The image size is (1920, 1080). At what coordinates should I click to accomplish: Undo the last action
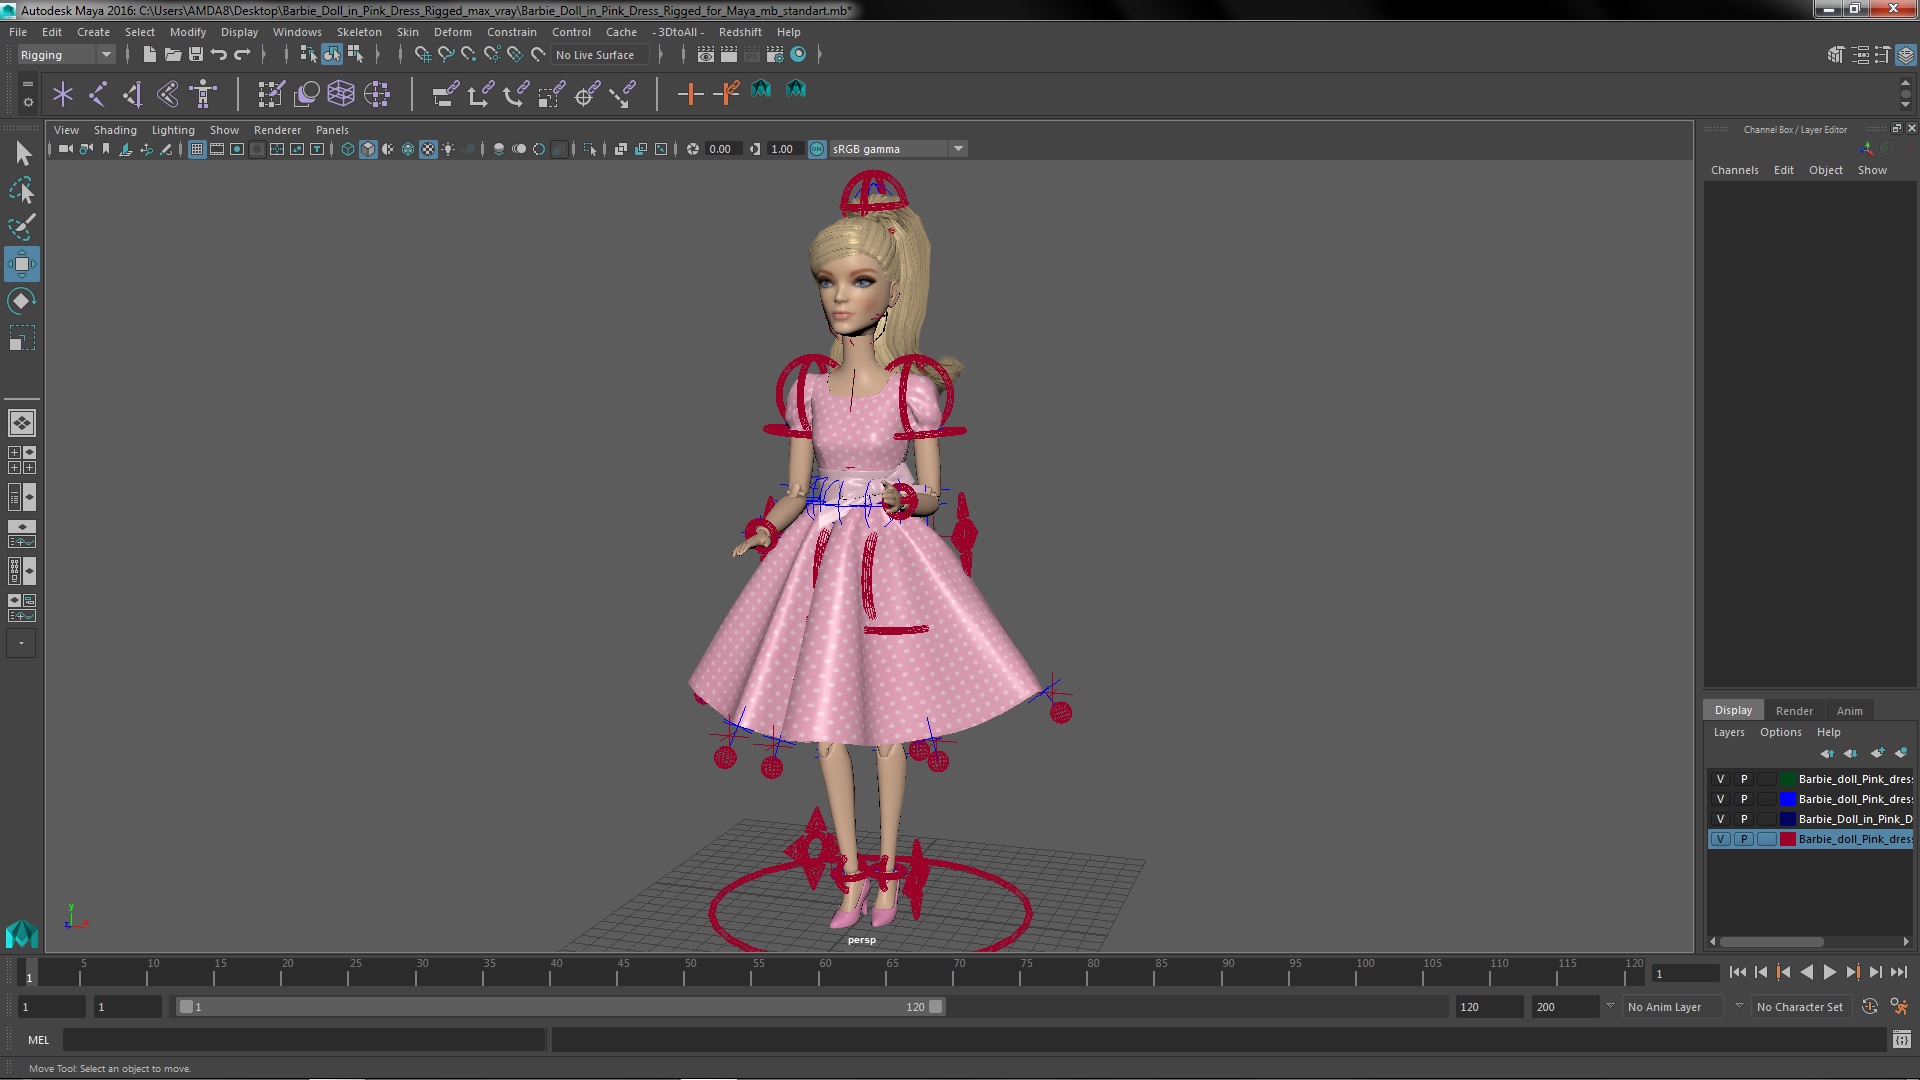click(x=219, y=55)
